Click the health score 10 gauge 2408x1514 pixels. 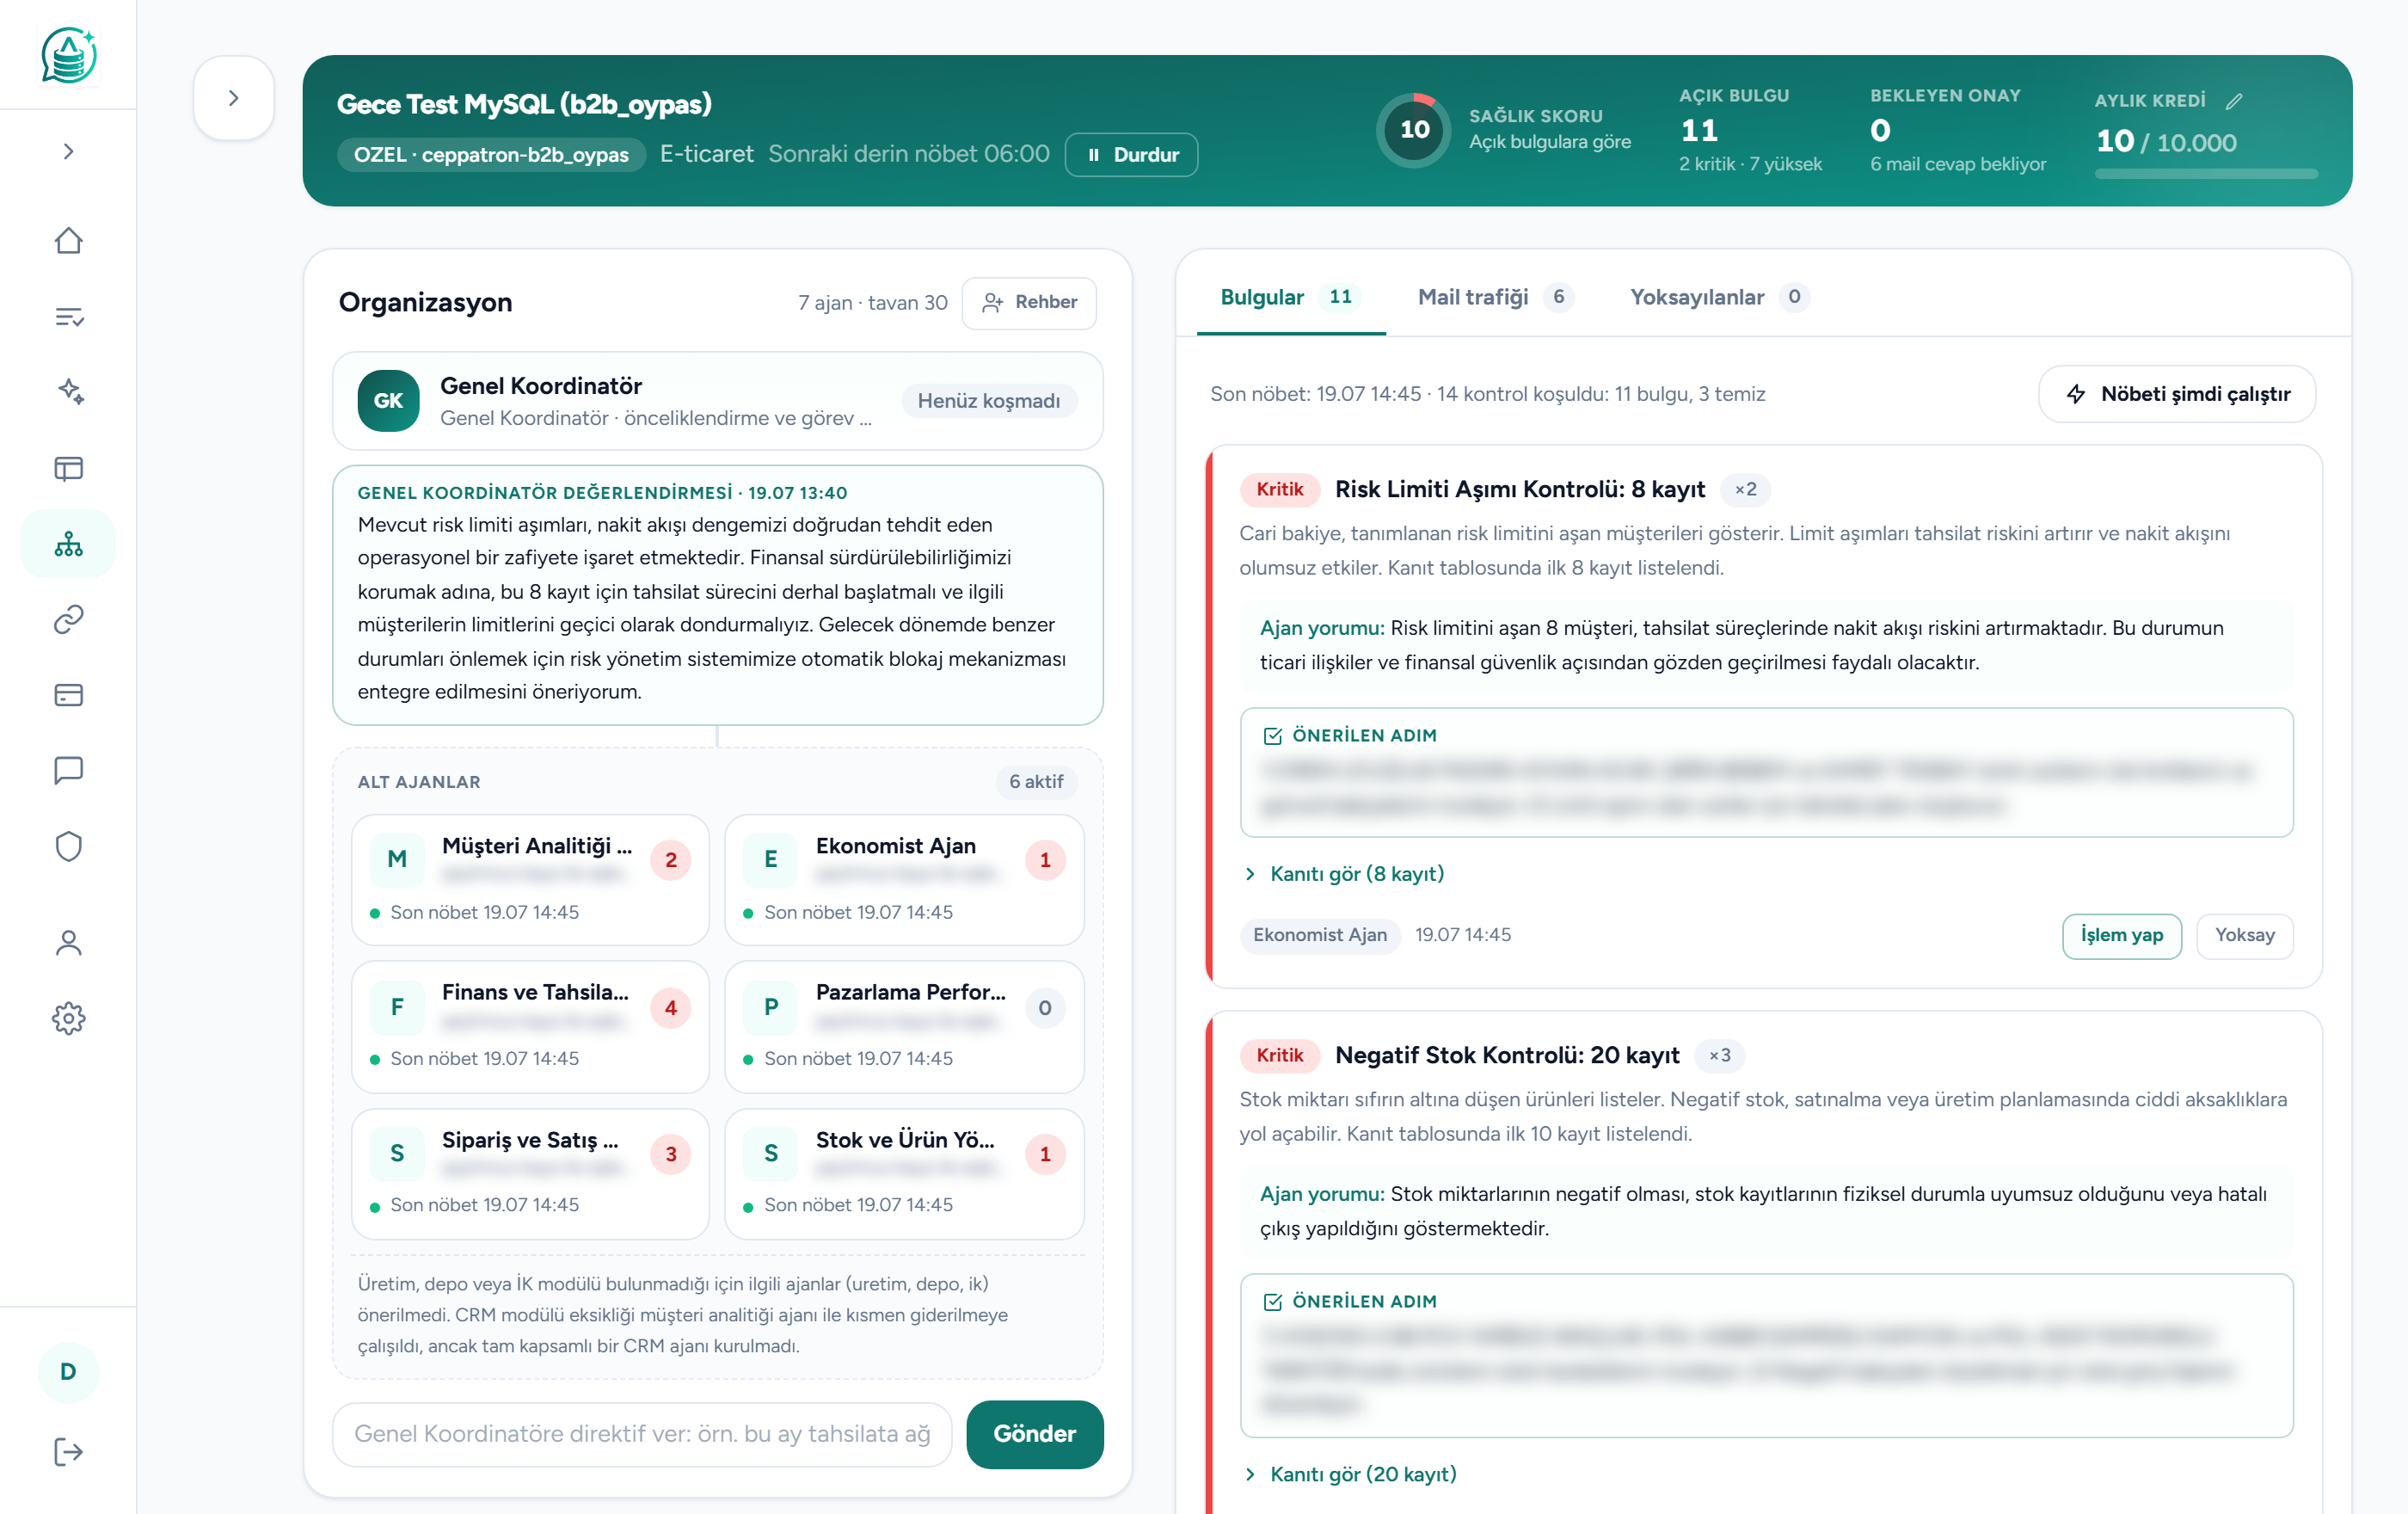1414,130
